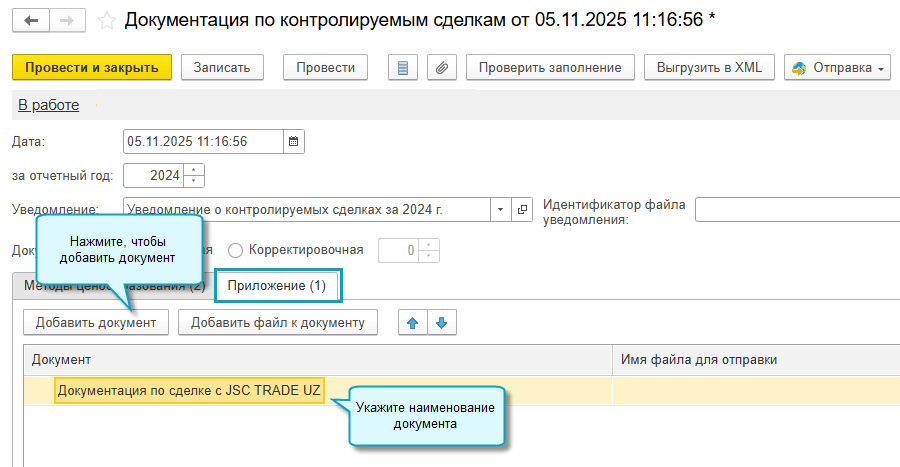Select the Документация по сделке с JSC TRADE UZ row

click(189, 391)
